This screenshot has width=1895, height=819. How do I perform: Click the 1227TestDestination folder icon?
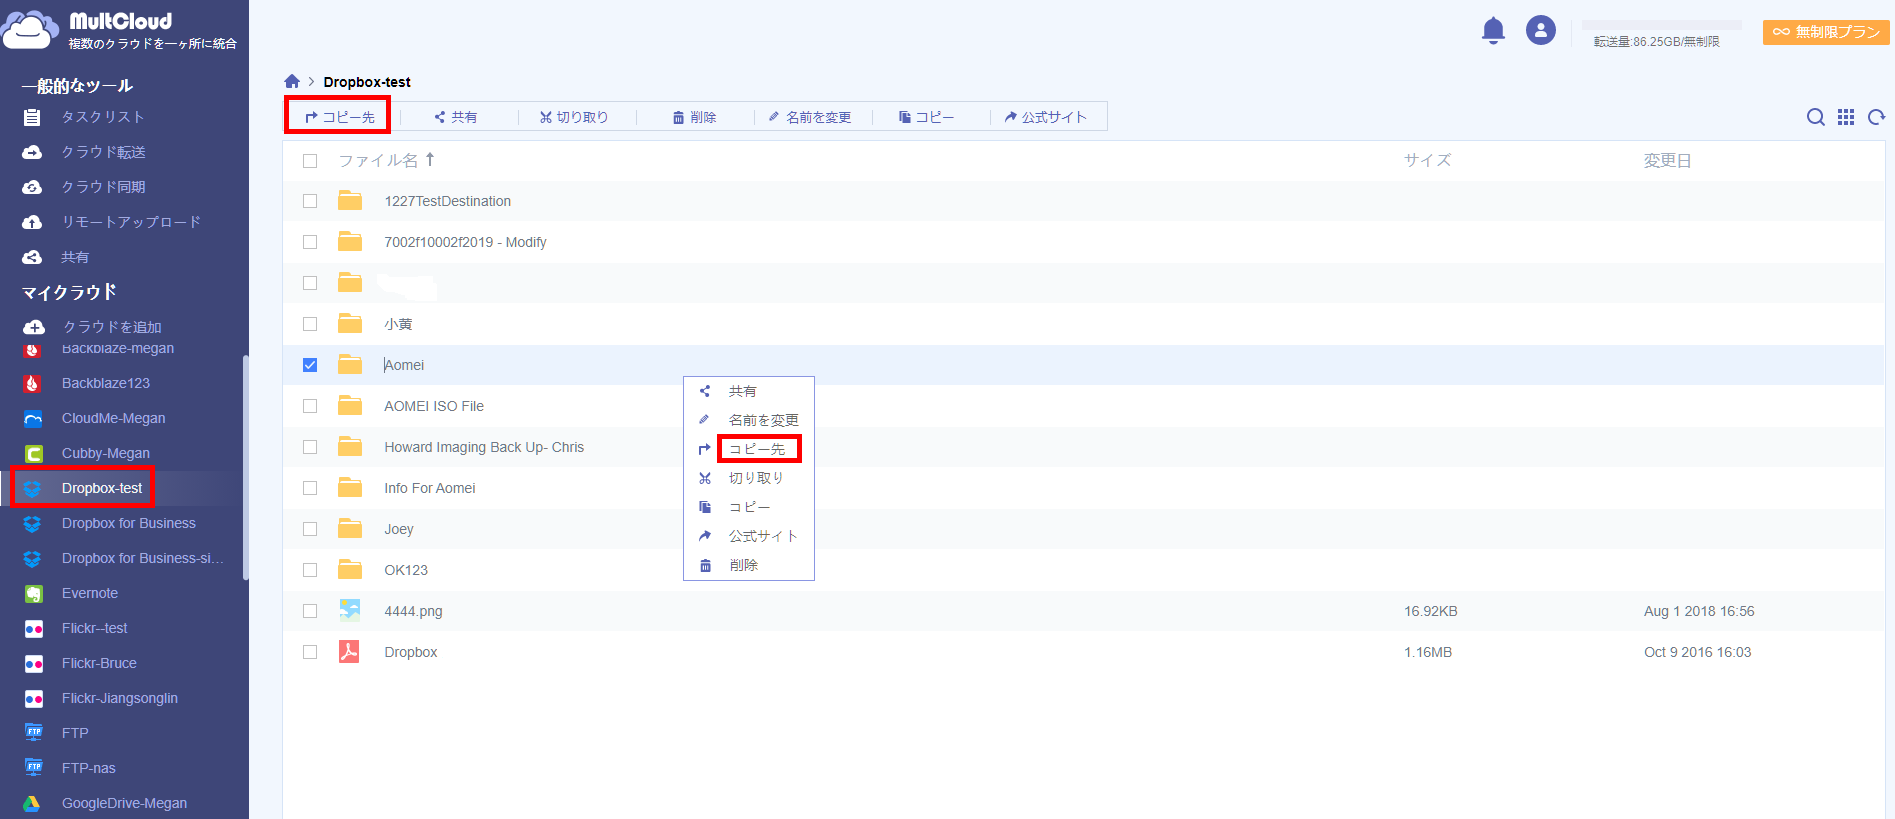point(350,201)
